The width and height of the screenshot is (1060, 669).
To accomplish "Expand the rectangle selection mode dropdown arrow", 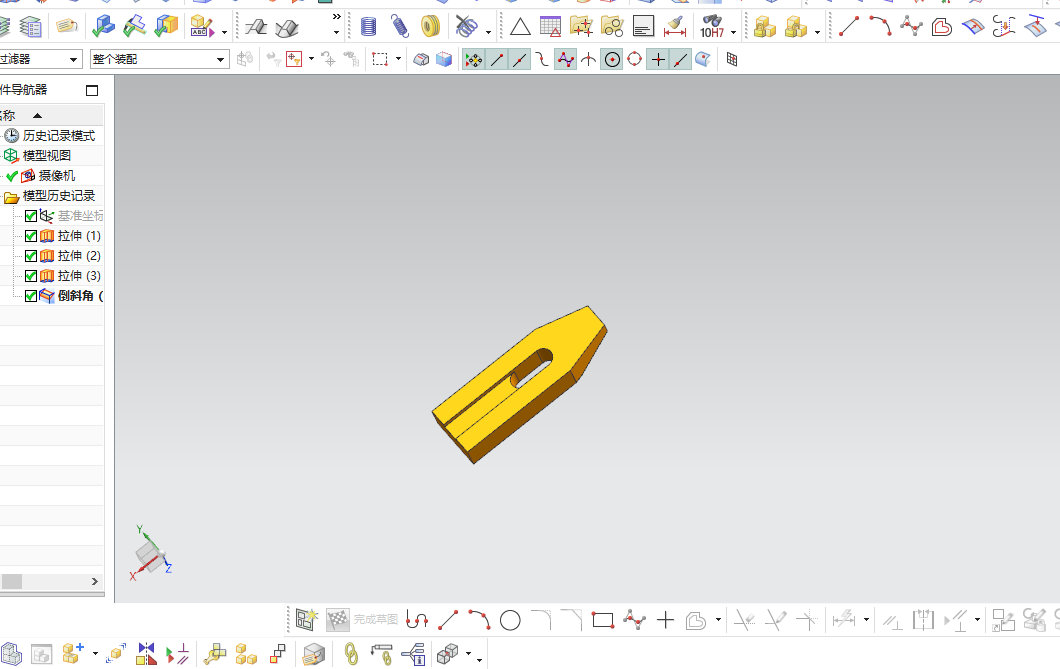I will [x=398, y=59].
